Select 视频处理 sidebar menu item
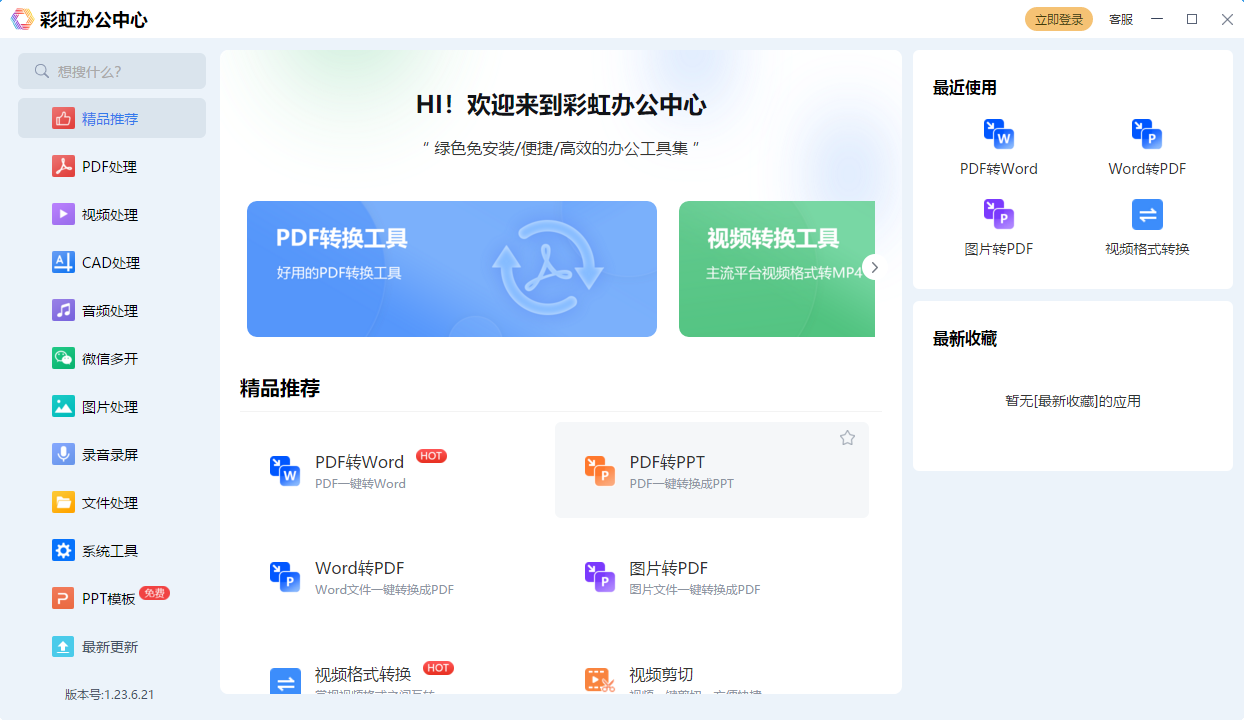This screenshot has height=720, width=1244. click(x=112, y=214)
